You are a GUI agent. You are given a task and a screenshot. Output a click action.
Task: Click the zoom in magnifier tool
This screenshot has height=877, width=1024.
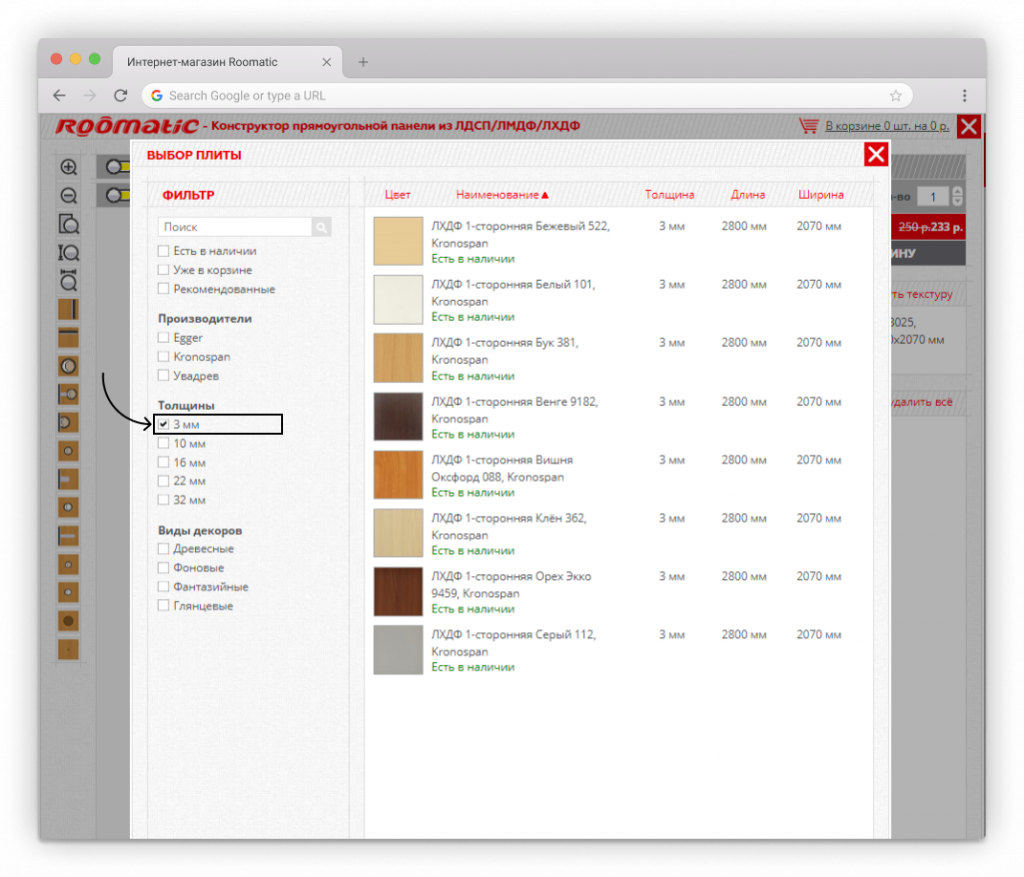[x=68, y=167]
